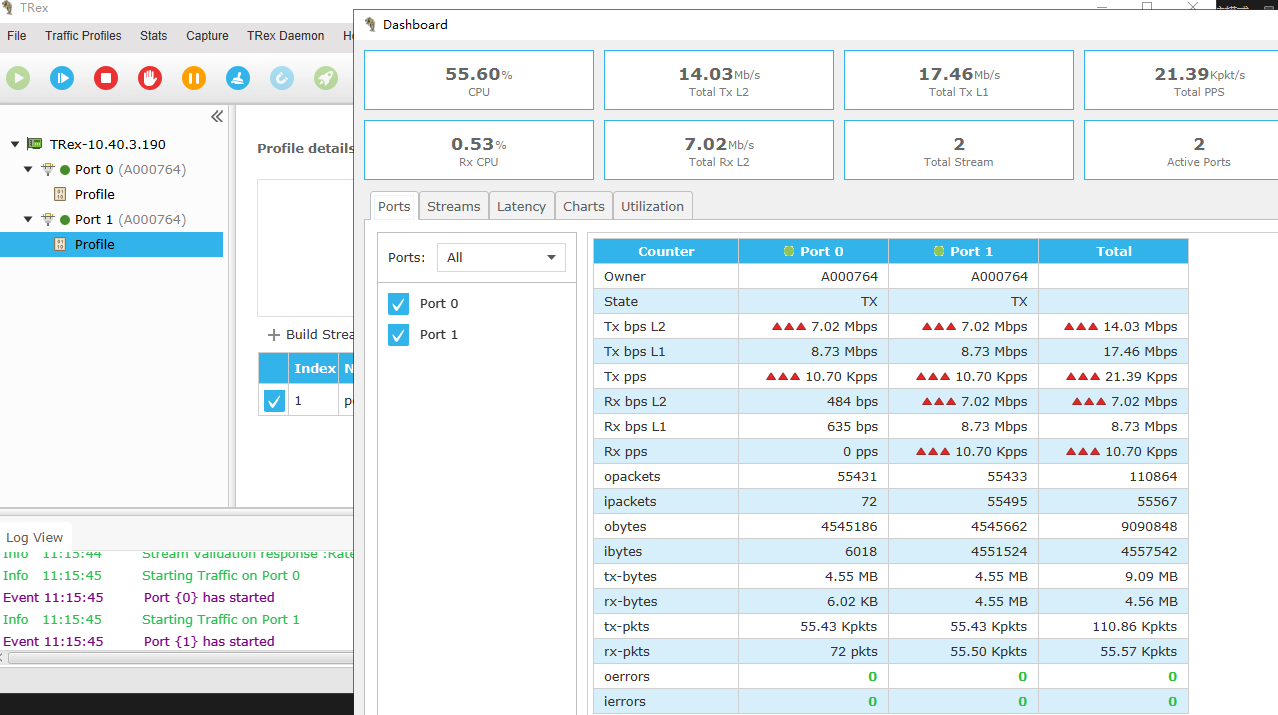Open the Ports dropdown showing All
1278x715 pixels.
500,257
